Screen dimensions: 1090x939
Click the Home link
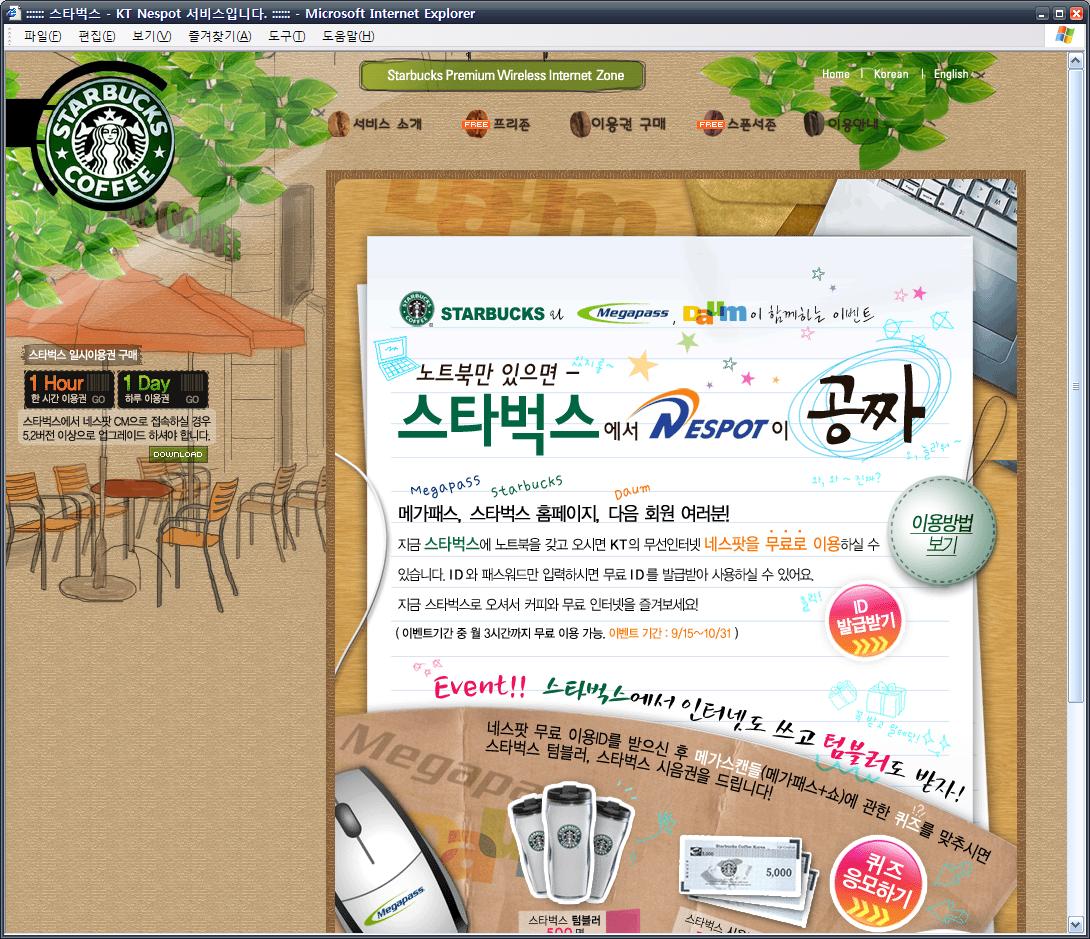pos(836,74)
